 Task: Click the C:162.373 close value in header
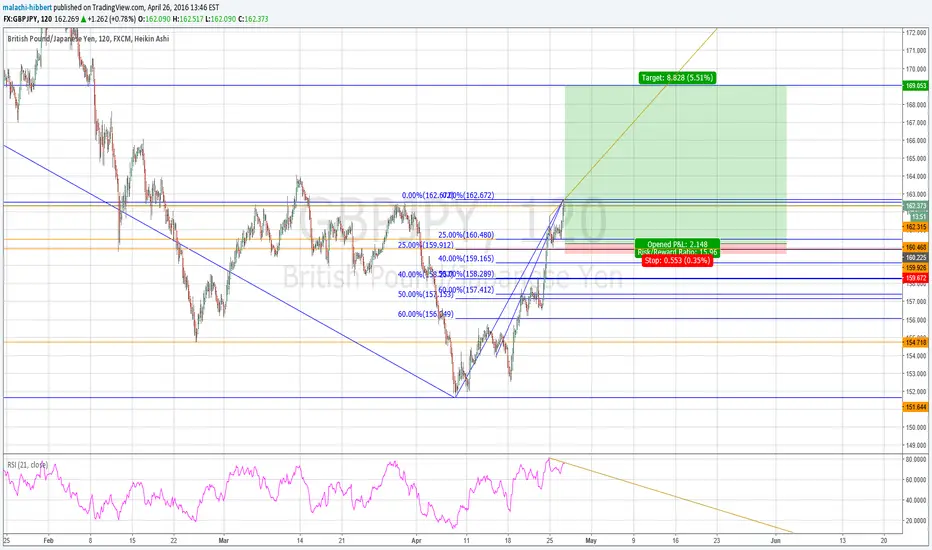click(253, 19)
